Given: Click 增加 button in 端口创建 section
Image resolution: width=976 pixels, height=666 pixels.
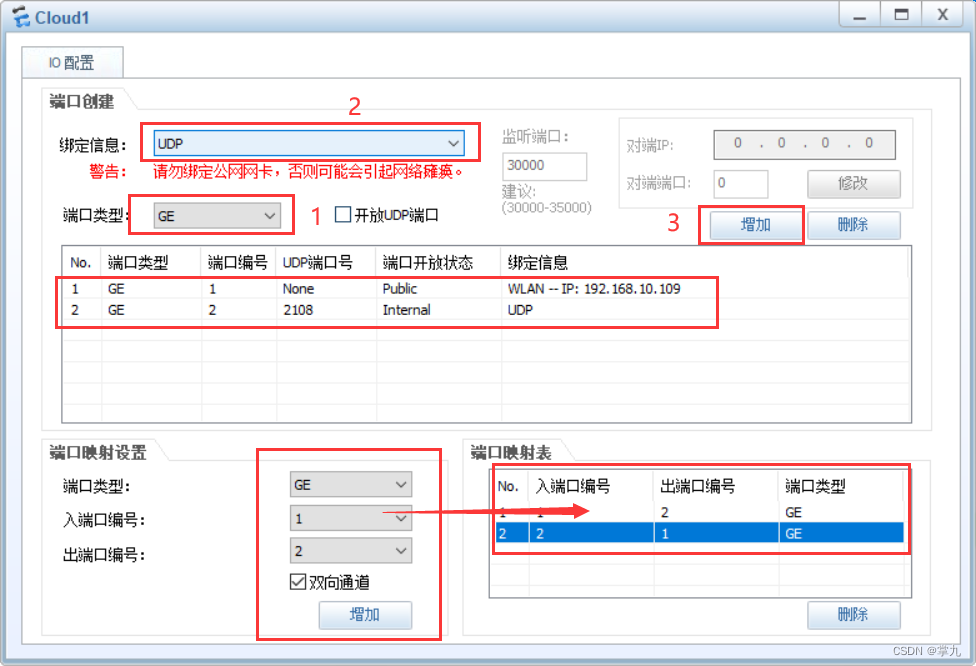Looking at the screenshot, I should (x=756, y=225).
